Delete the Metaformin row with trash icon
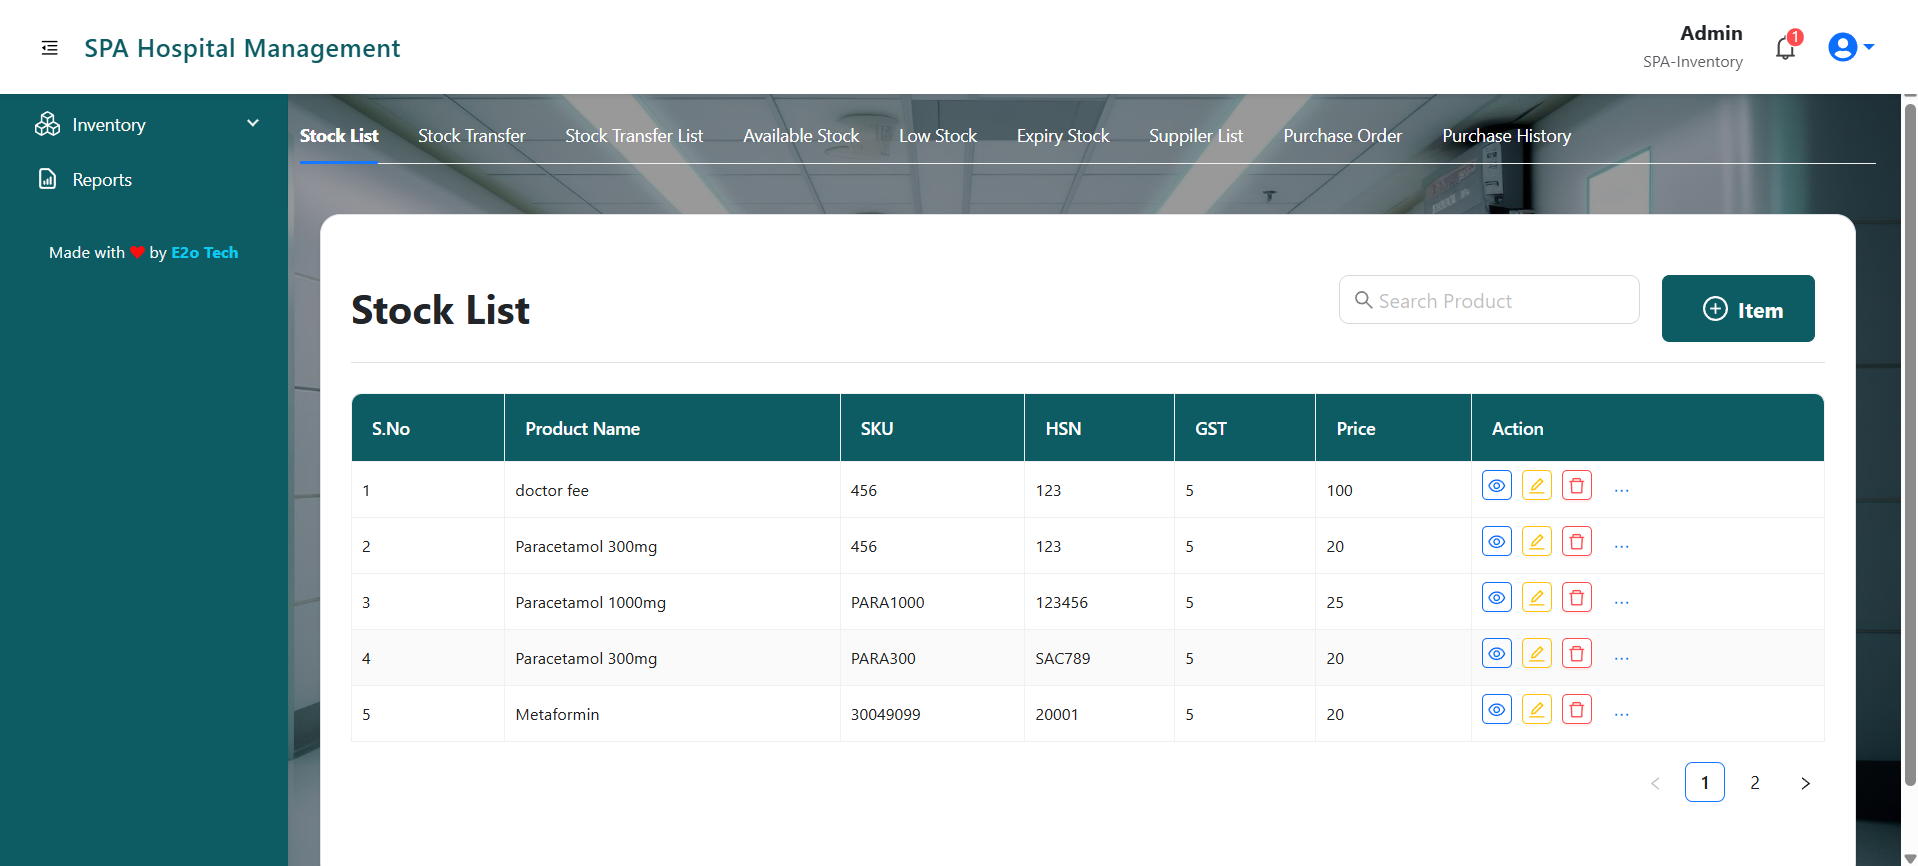Viewport: 1918px width, 866px height. coord(1576,710)
